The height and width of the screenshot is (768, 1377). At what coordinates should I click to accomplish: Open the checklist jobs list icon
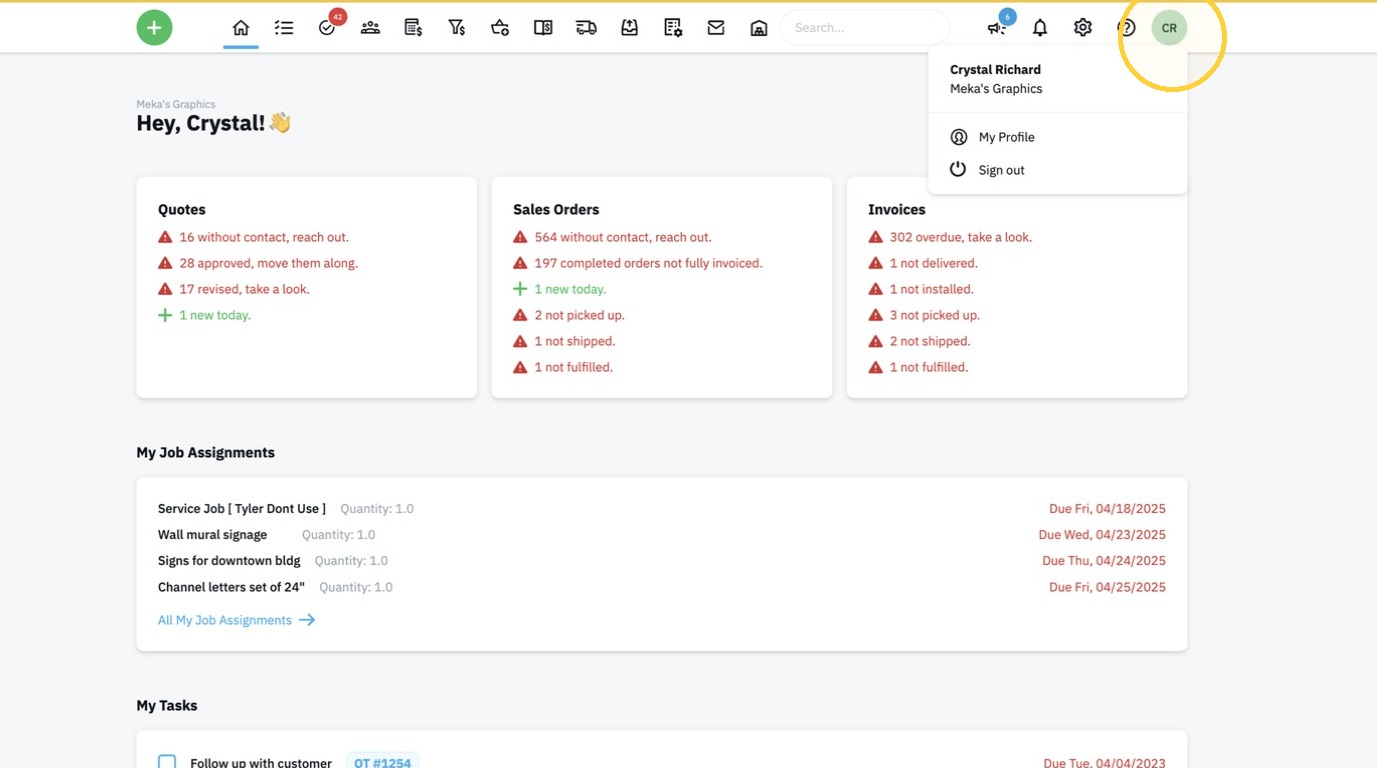284,28
